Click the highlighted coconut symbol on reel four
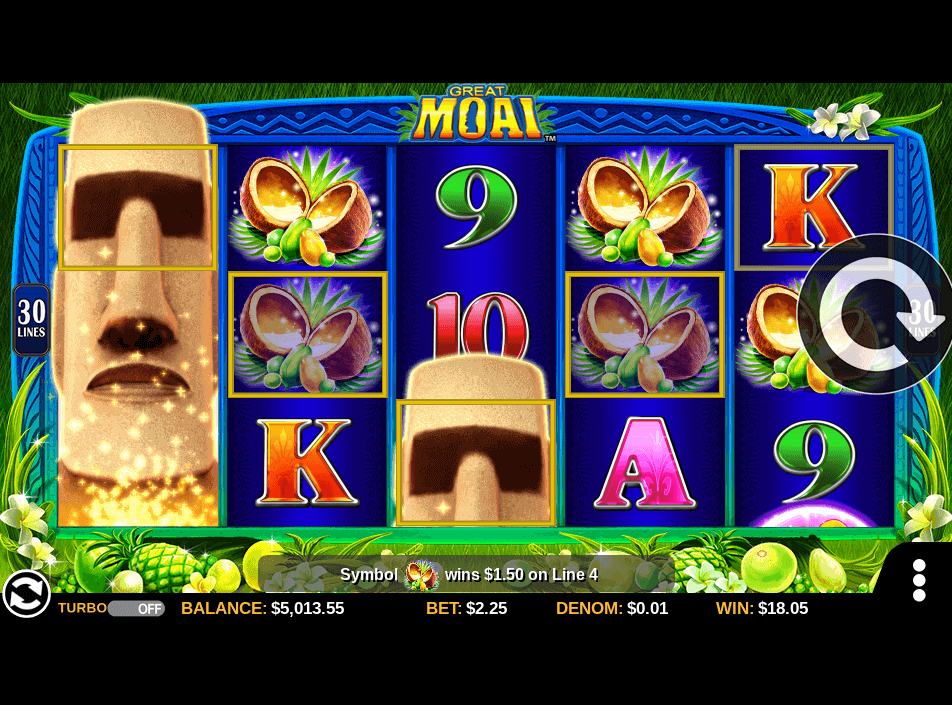This screenshot has height=705, width=952. 645,335
